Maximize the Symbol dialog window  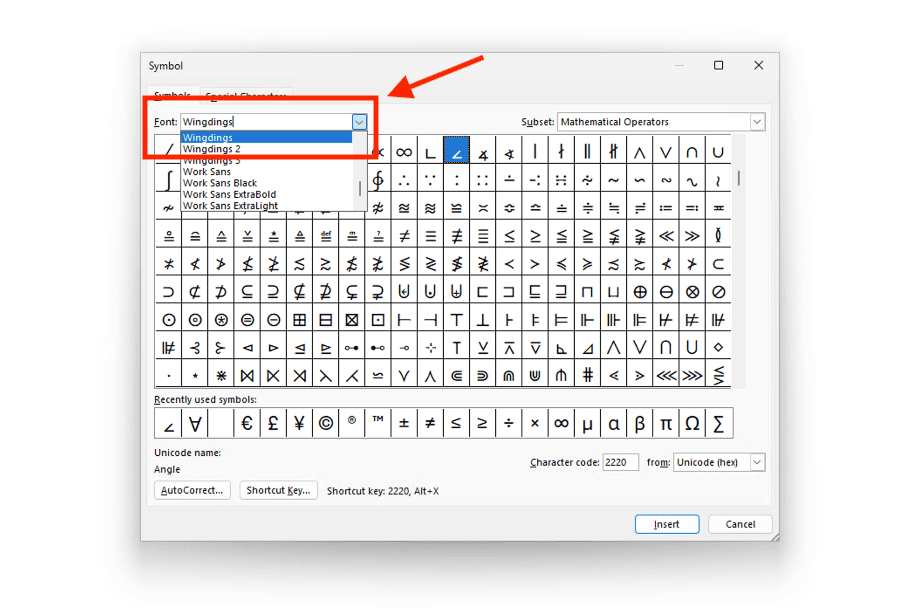pos(718,65)
